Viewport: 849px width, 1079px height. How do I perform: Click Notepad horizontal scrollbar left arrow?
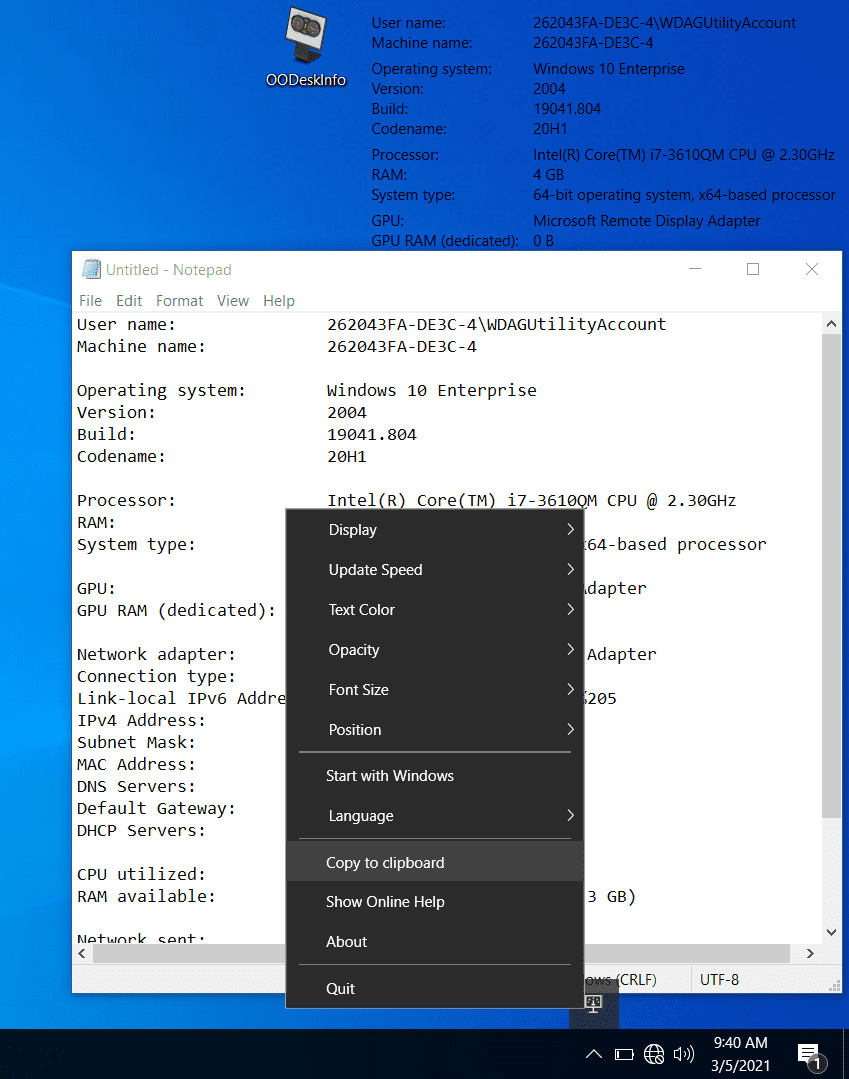point(82,953)
